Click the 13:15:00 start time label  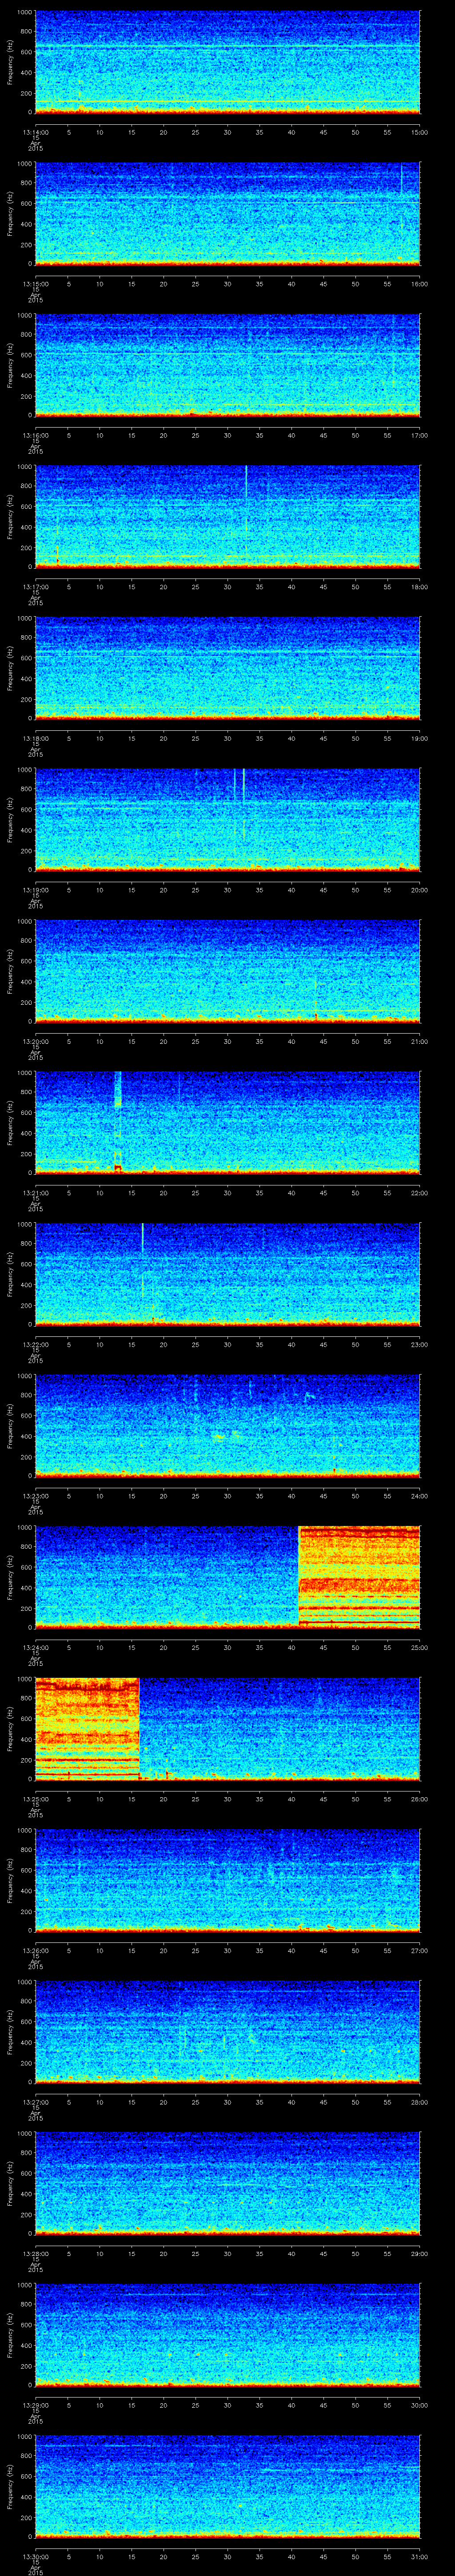click(35, 284)
